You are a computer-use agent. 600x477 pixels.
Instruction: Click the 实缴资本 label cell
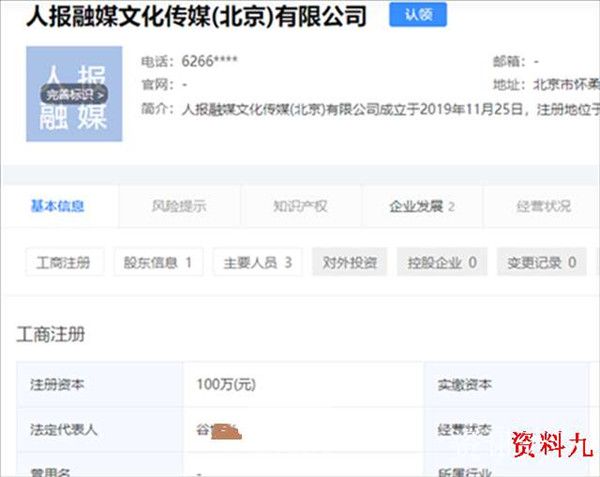pos(506,384)
